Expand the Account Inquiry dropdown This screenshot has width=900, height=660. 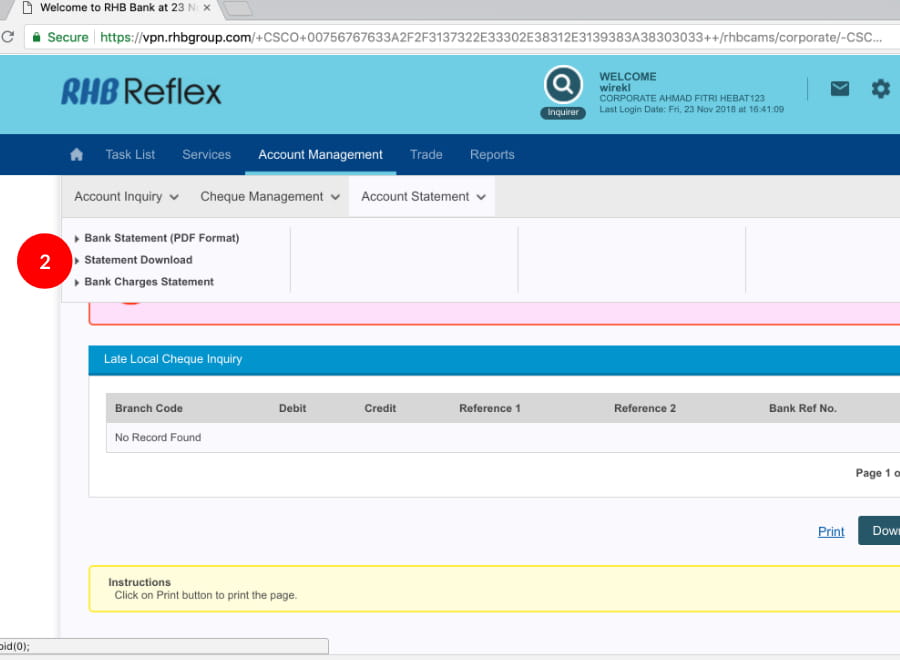point(126,197)
